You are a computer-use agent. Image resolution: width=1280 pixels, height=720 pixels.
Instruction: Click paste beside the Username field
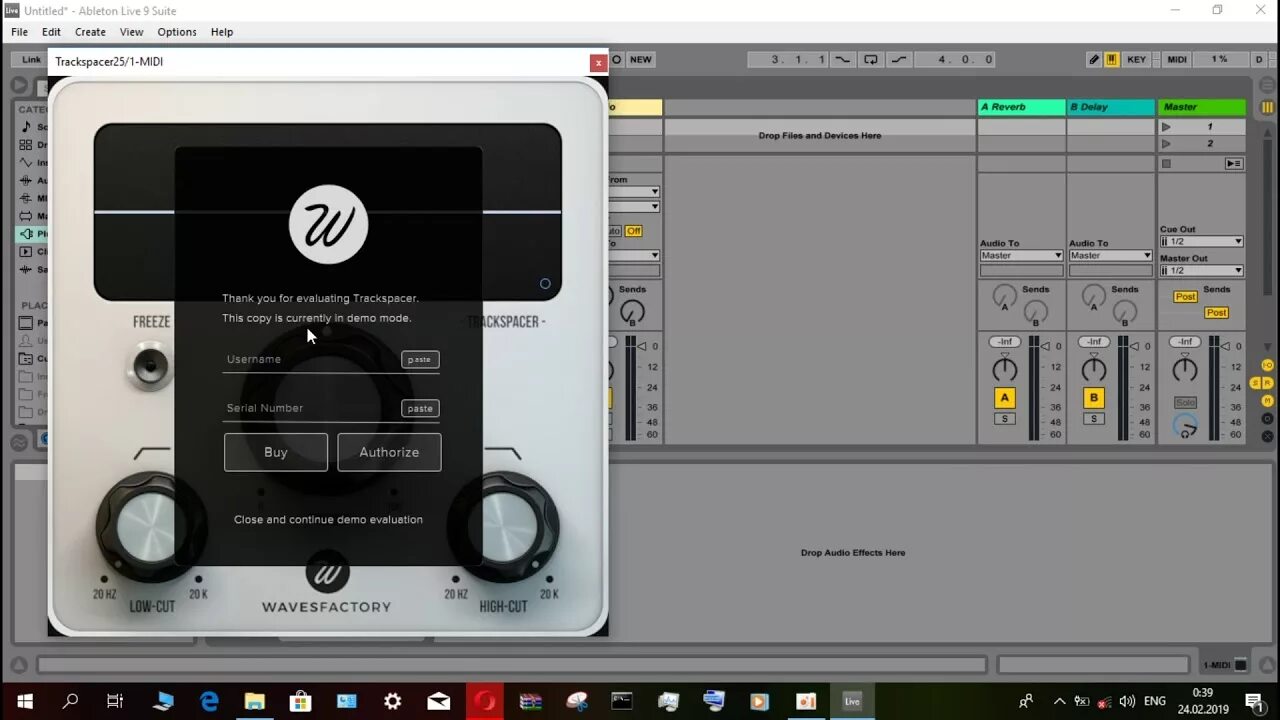coord(420,359)
